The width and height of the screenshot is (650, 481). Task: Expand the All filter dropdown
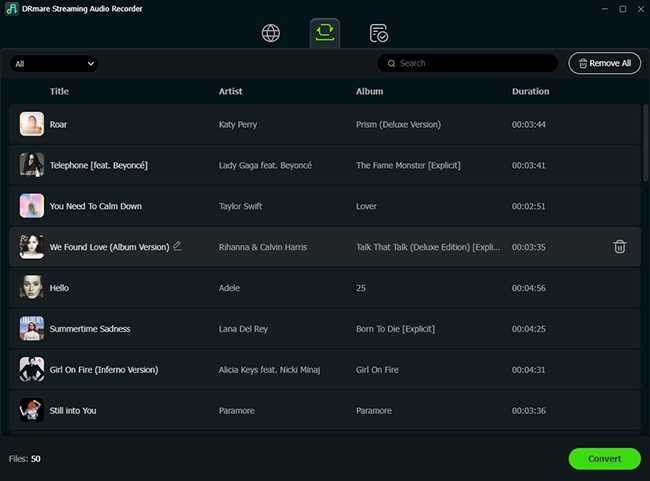[54, 64]
